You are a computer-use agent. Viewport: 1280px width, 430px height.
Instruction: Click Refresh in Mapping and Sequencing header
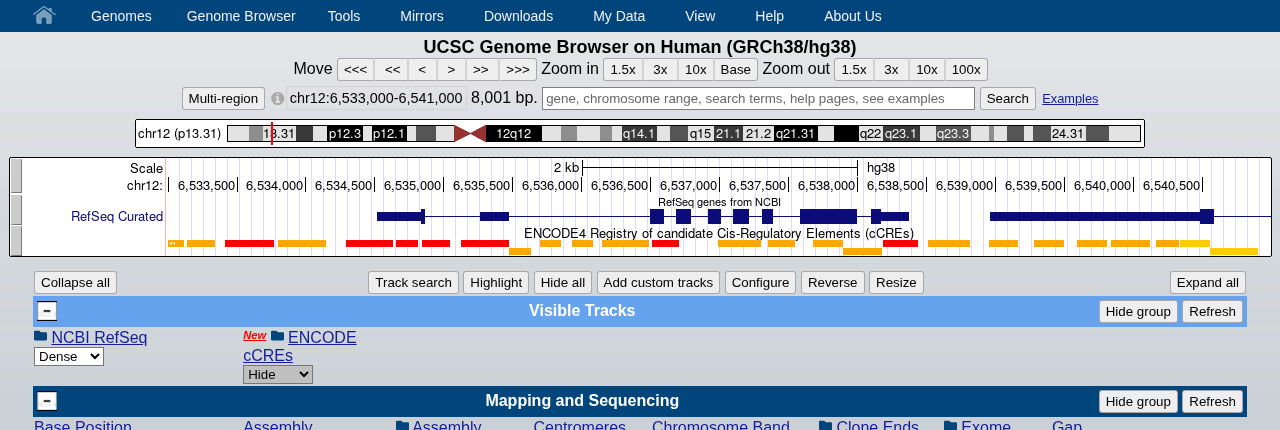click(x=1212, y=401)
